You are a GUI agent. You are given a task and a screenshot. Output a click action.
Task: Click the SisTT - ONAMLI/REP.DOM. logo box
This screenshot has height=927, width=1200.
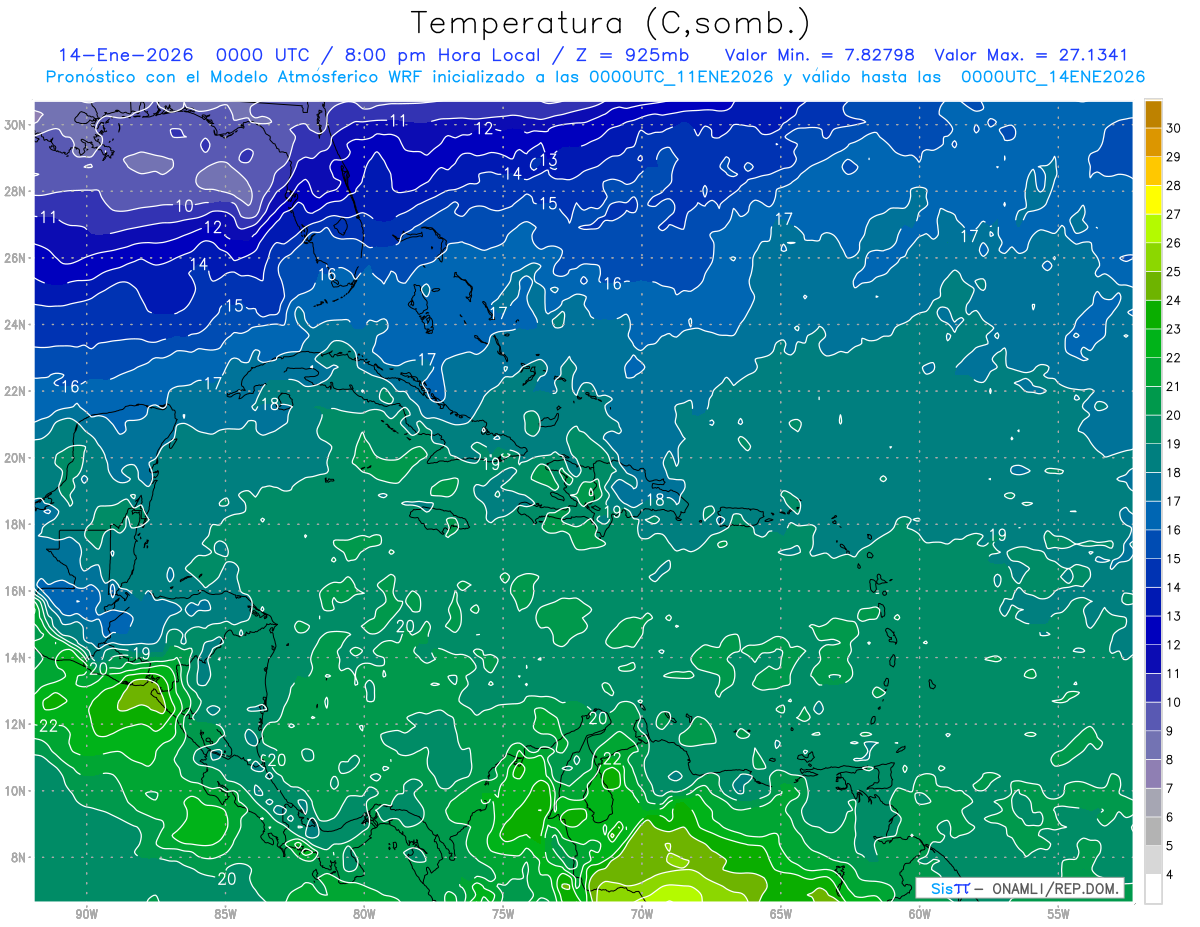1020,888
